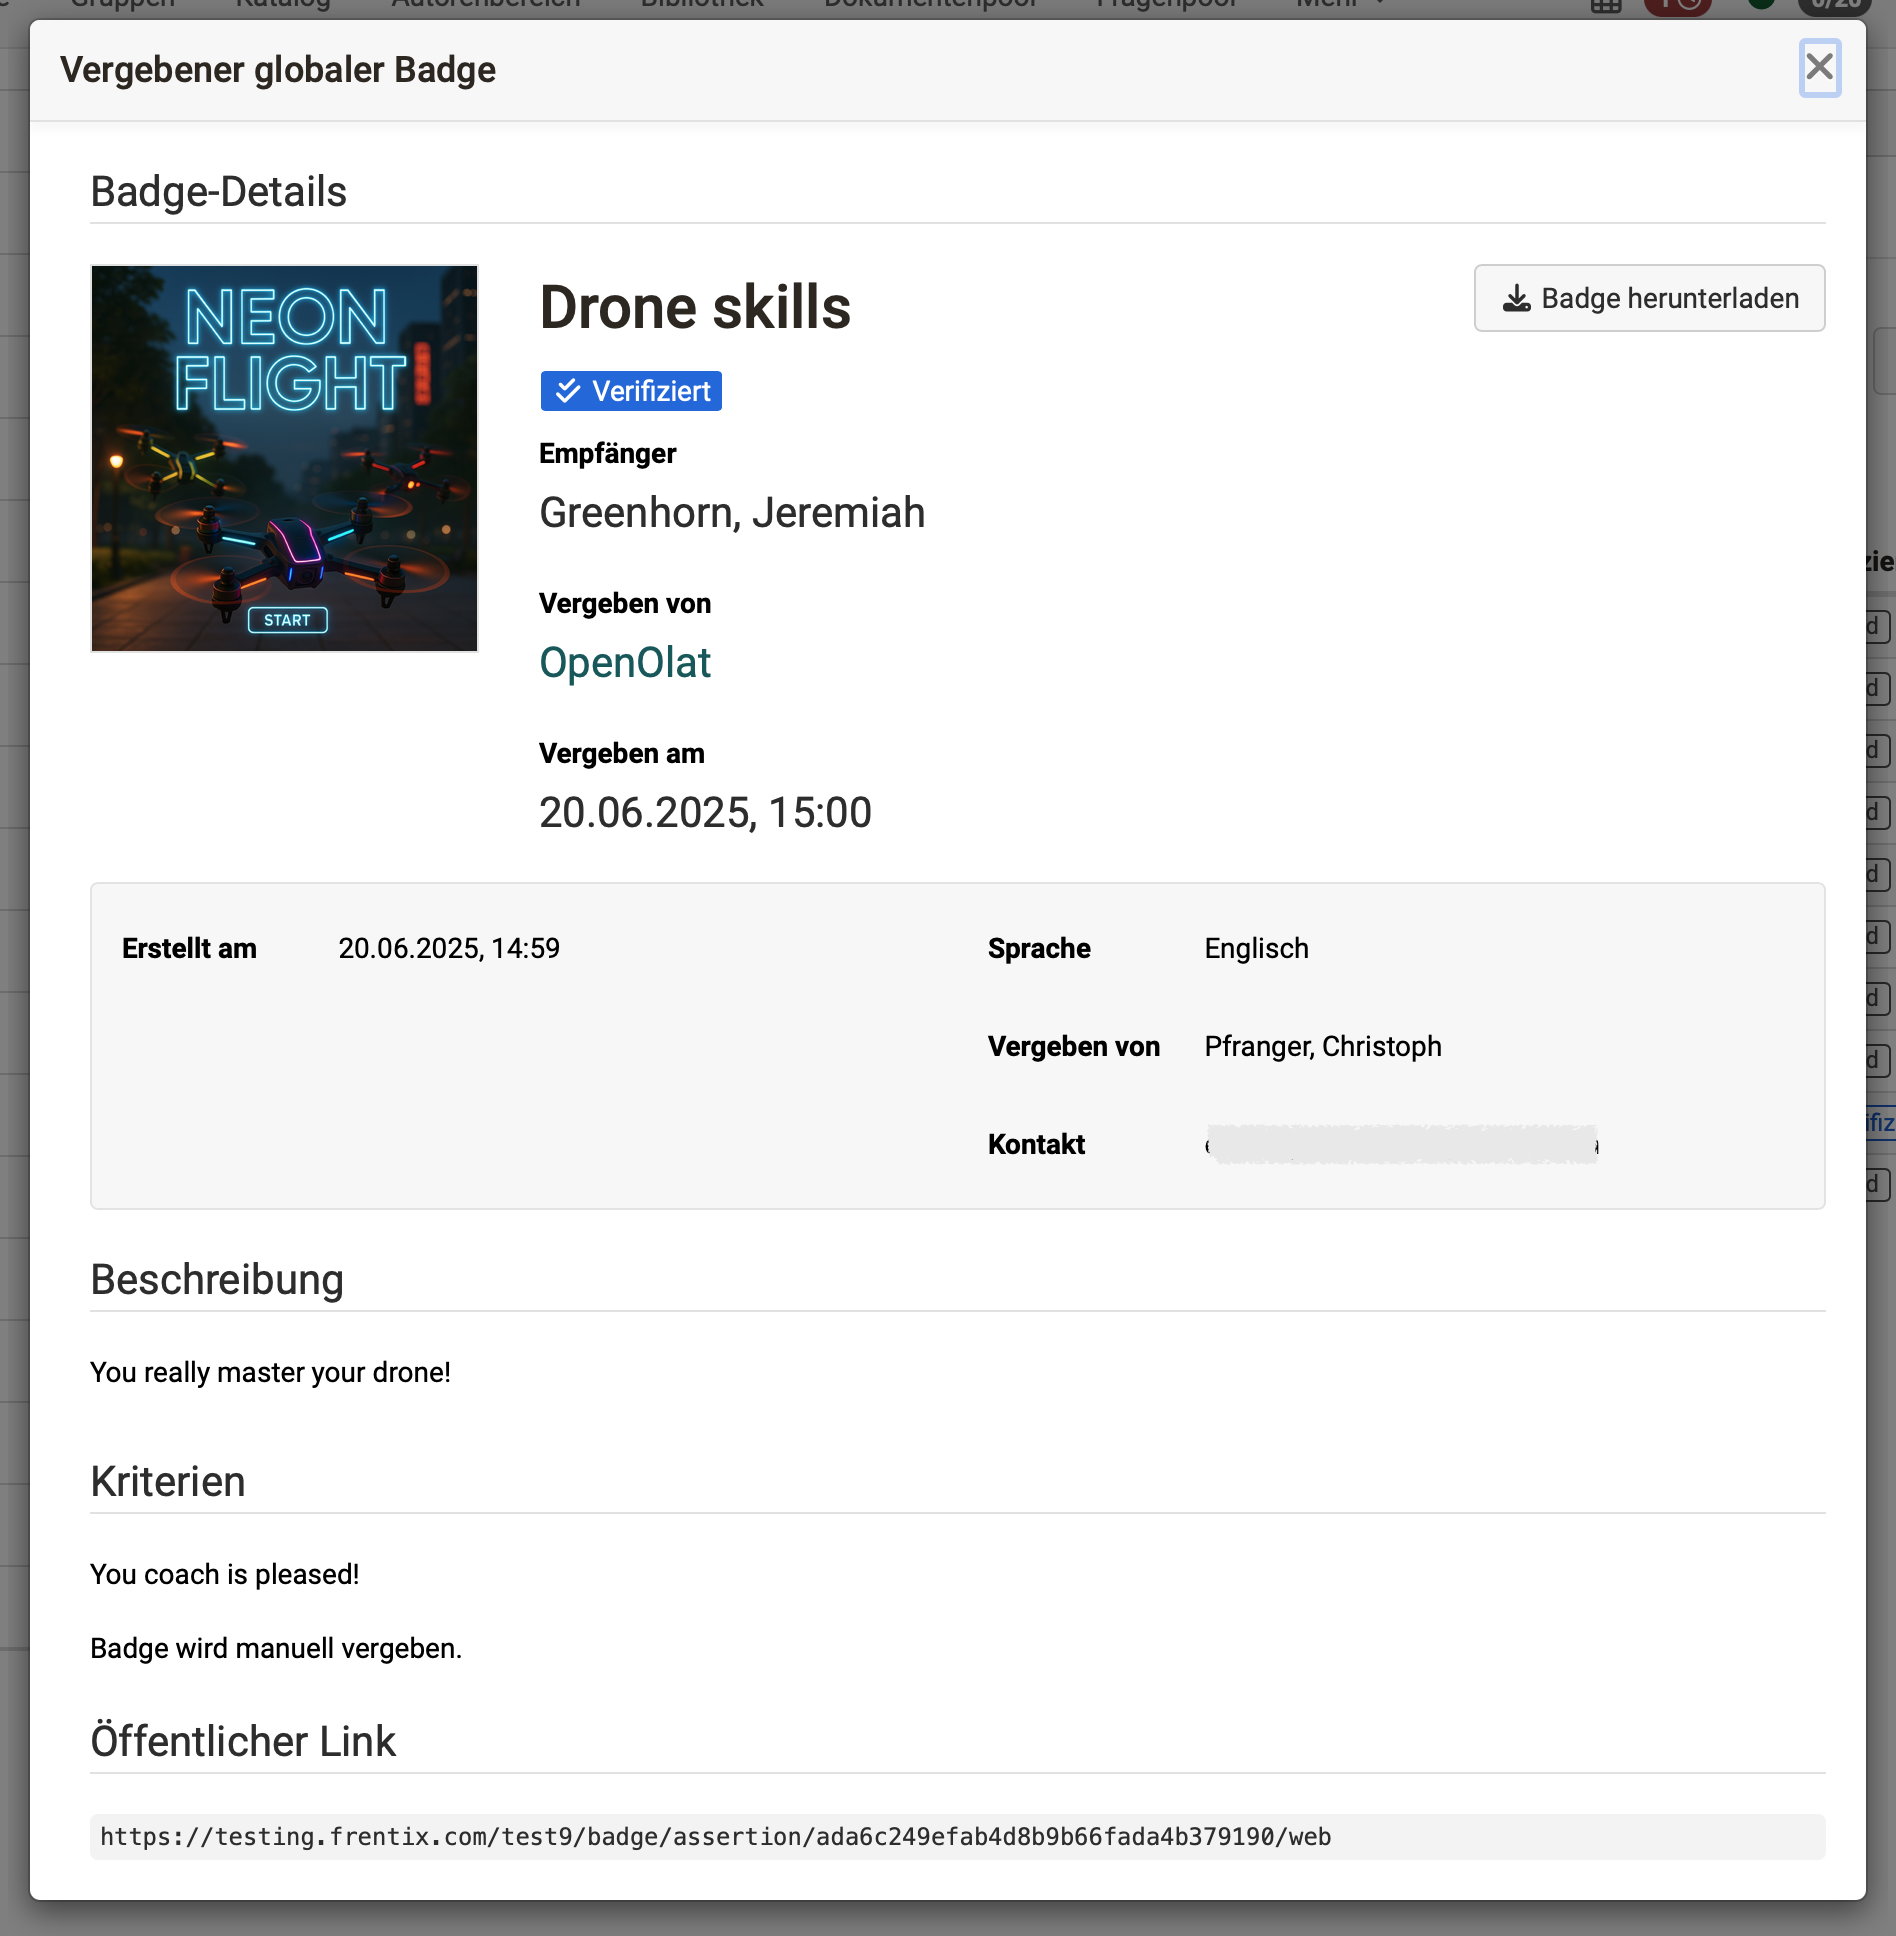Close the Vergebener globaler Badge dialog
Image resolution: width=1896 pixels, height=1936 pixels.
(x=1820, y=69)
